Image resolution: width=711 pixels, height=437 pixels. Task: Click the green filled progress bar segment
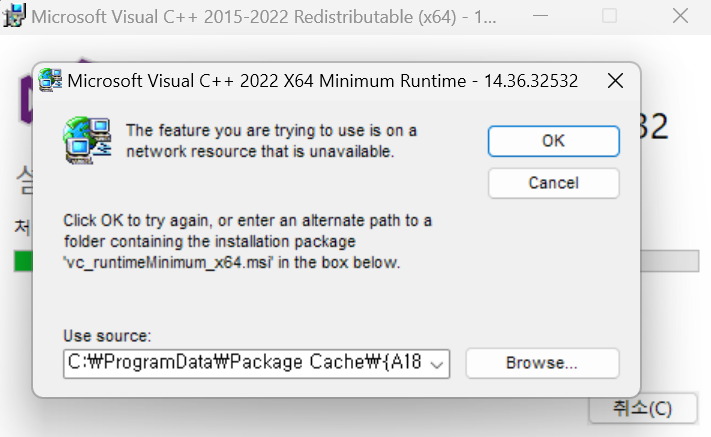[22, 261]
